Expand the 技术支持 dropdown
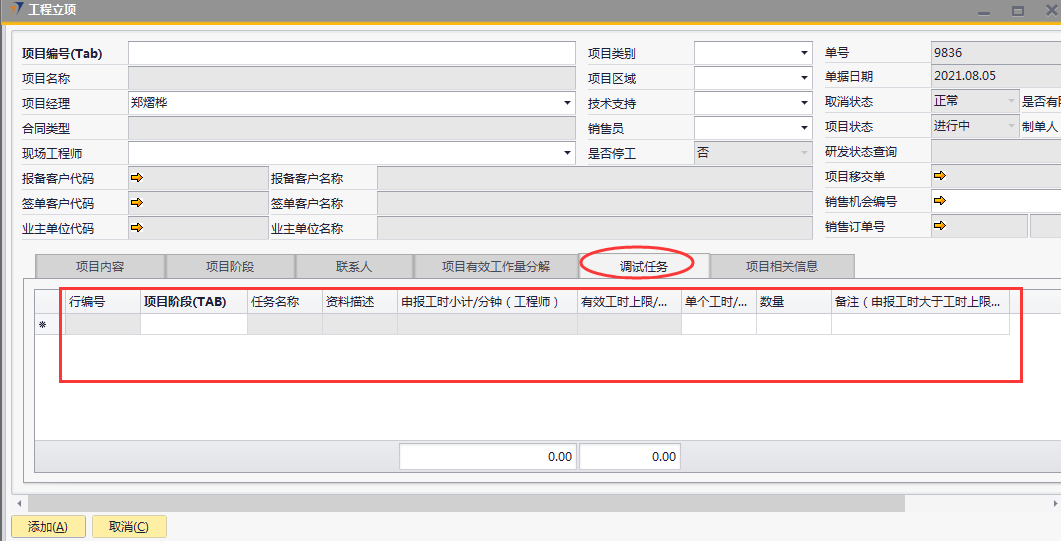The width and height of the screenshot is (1061, 541). coord(804,103)
